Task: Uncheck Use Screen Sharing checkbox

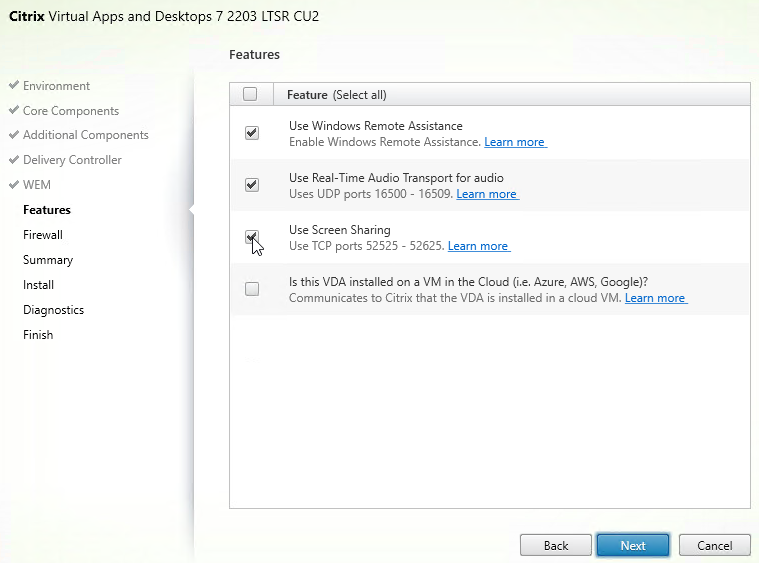Action: pos(252,237)
